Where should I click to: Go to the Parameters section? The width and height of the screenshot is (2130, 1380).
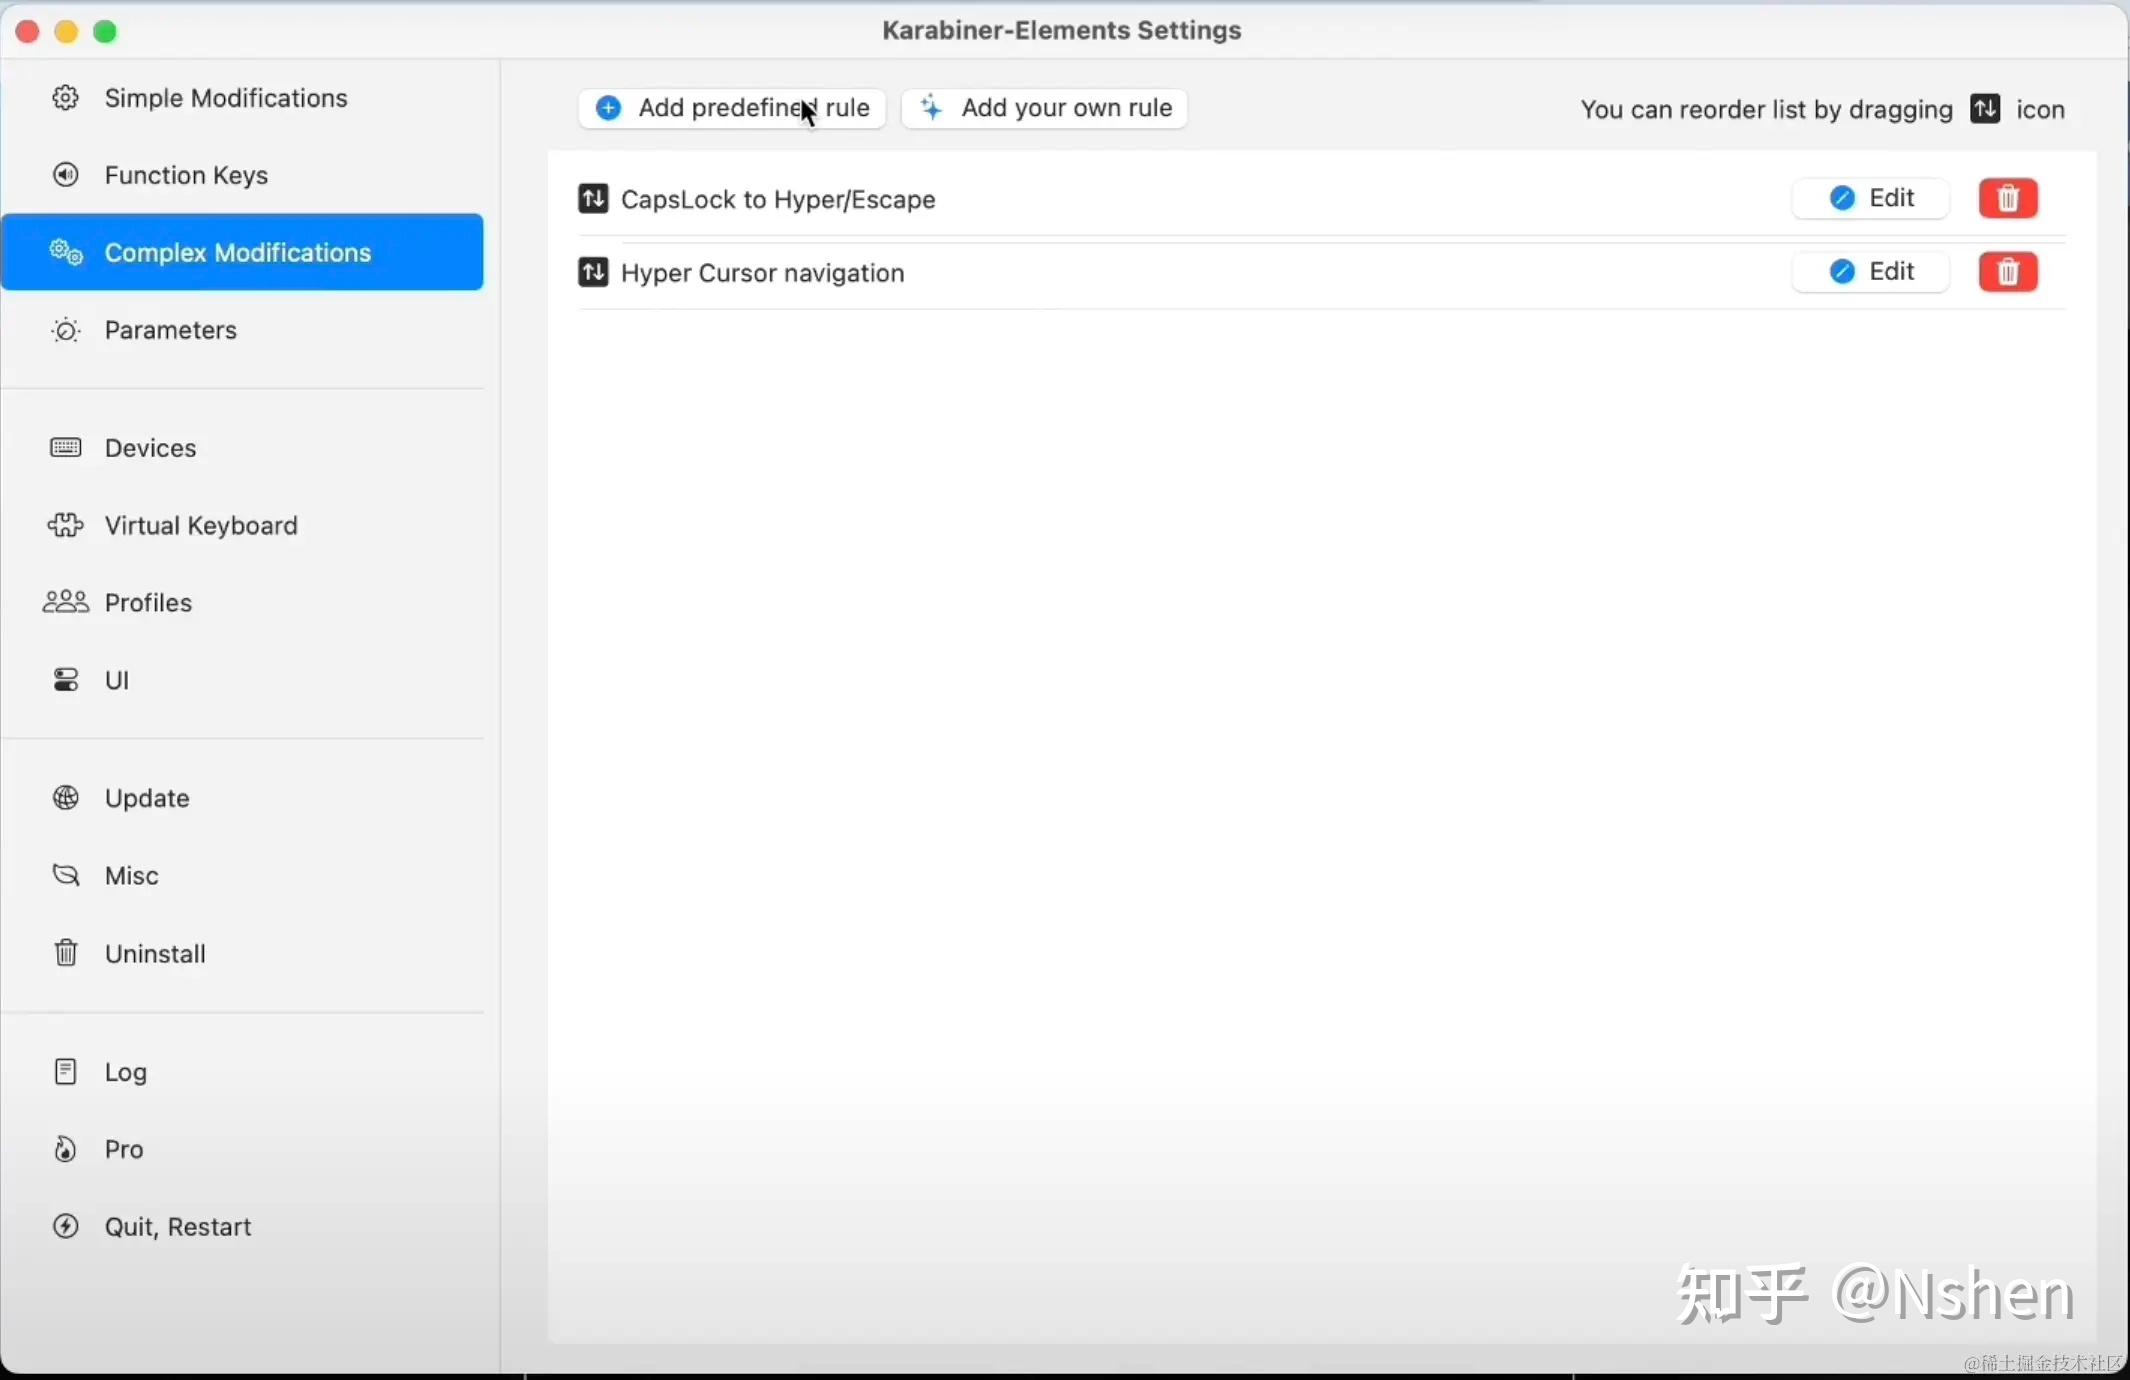[242, 330]
